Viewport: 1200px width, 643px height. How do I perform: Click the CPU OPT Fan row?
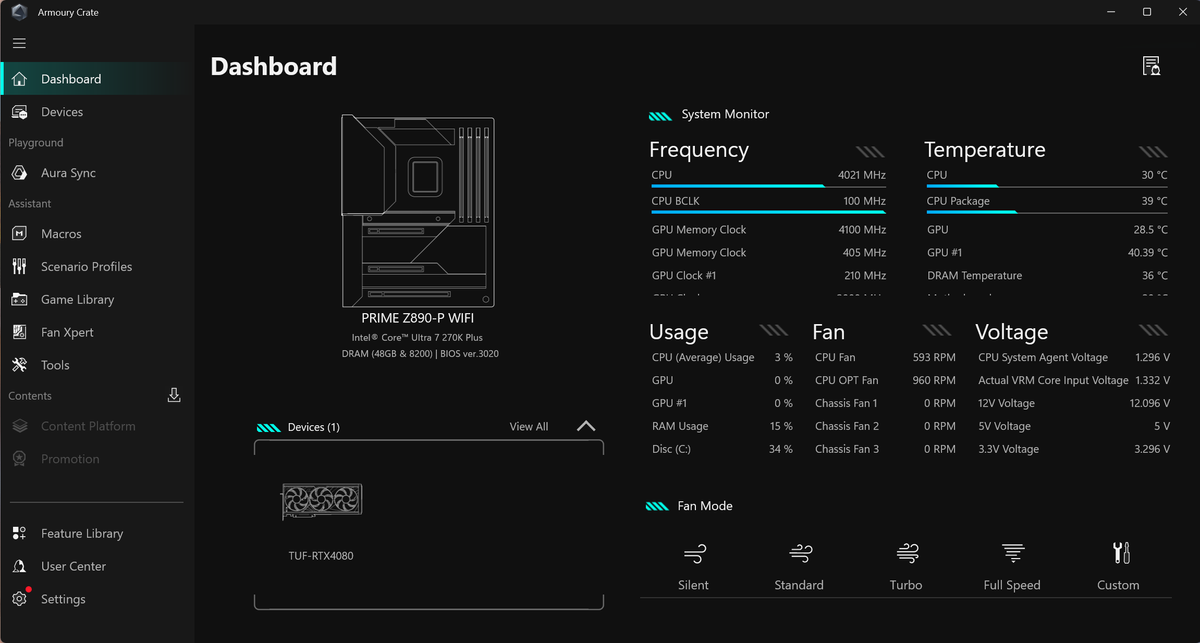[885, 380]
